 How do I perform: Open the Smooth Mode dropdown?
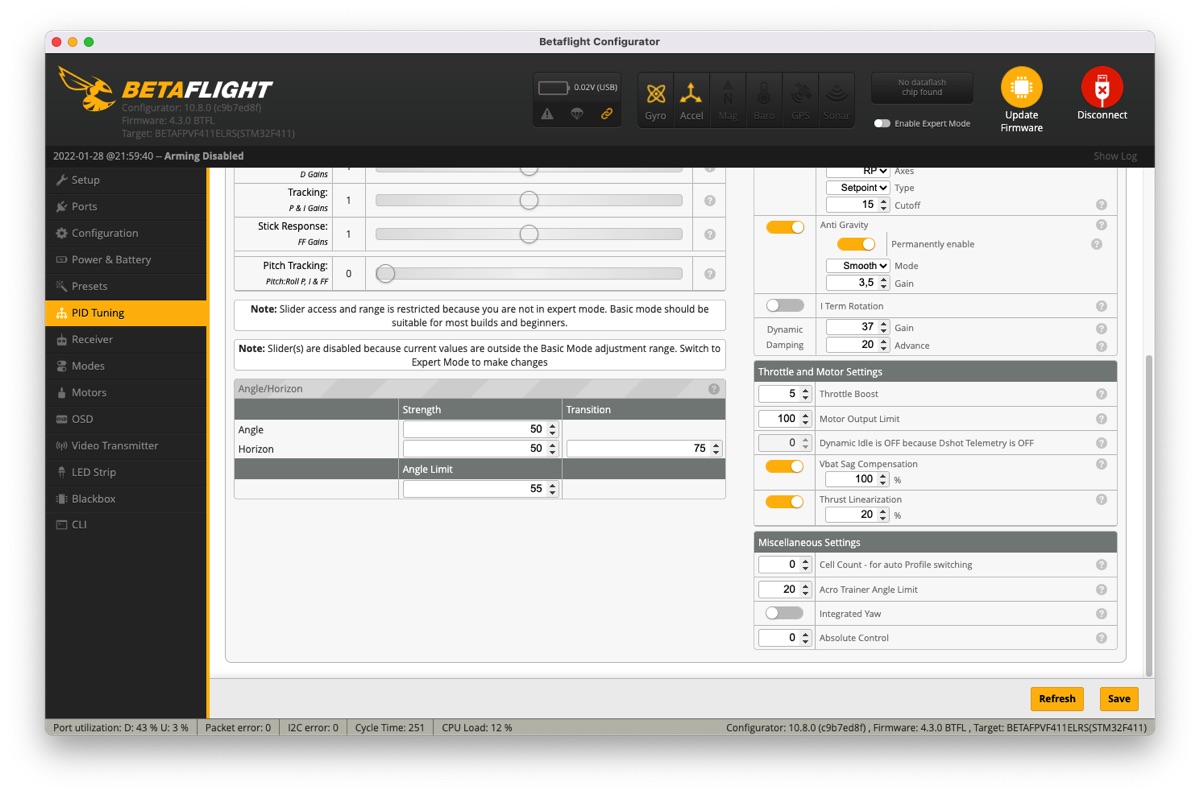click(x=858, y=266)
